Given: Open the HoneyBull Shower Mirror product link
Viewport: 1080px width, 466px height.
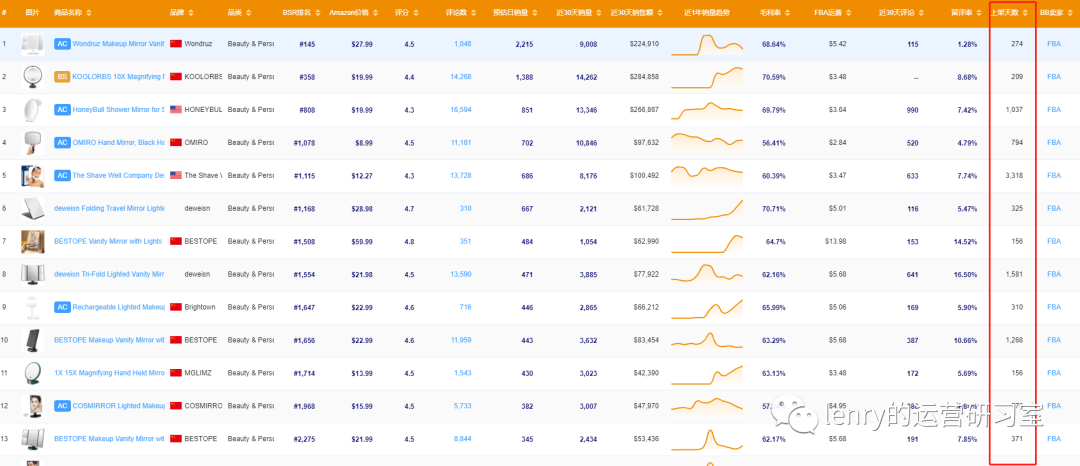Looking at the screenshot, I should pyautogui.click(x=118, y=110).
